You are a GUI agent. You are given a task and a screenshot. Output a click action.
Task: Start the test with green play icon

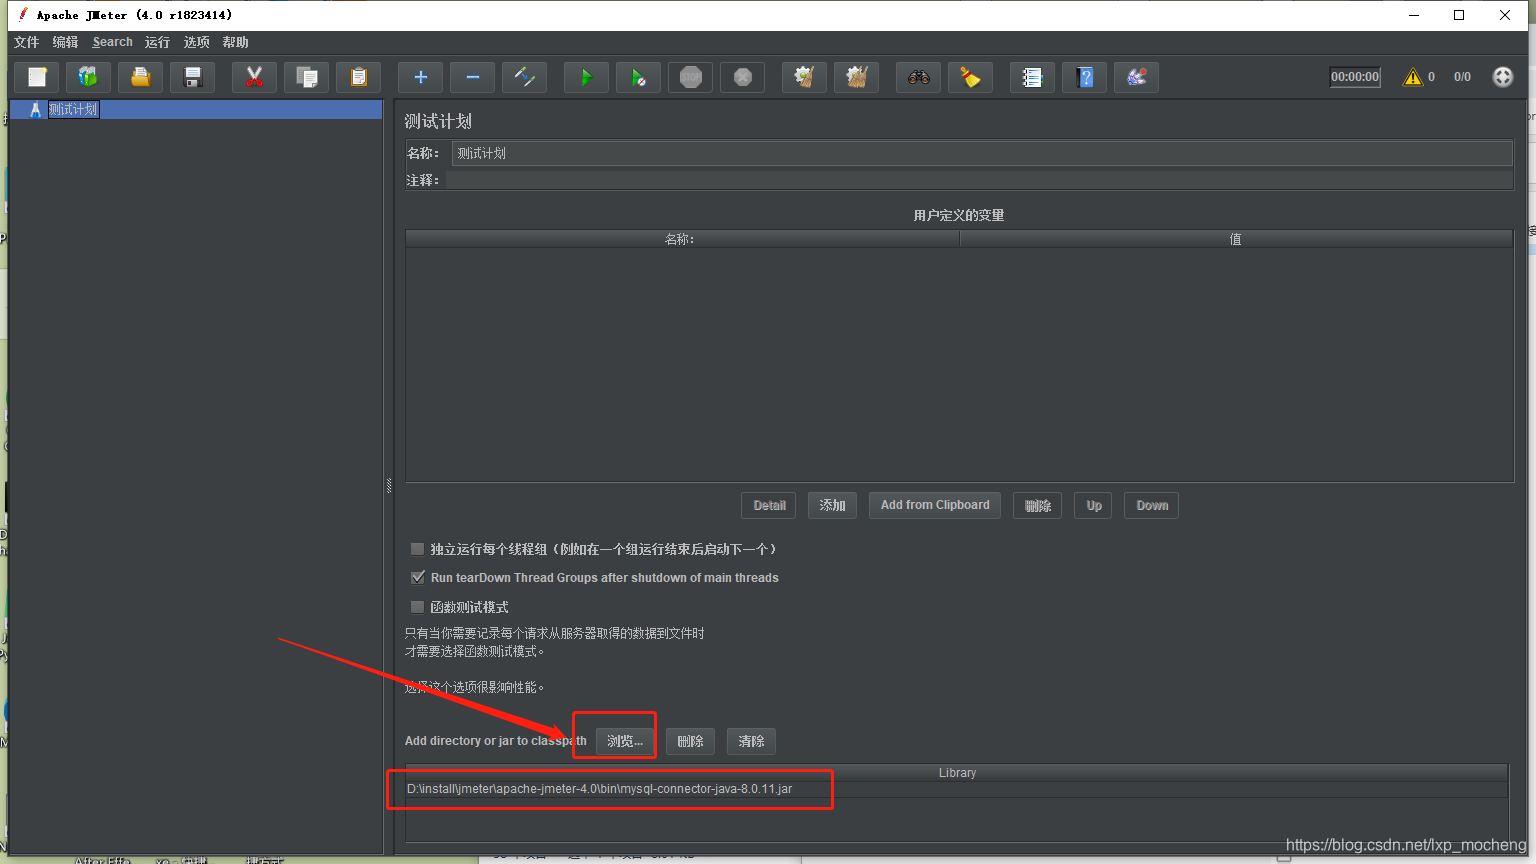(587, 77)
